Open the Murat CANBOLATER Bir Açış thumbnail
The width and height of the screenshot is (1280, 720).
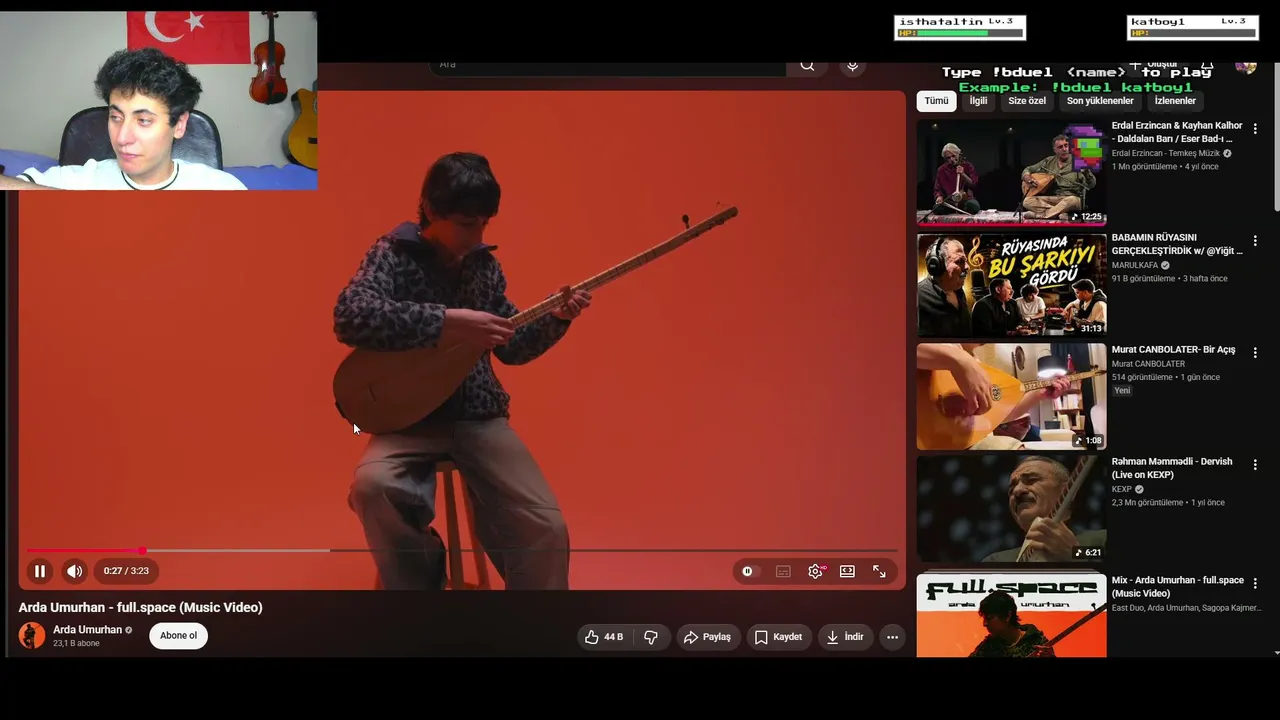(1012, 397)
